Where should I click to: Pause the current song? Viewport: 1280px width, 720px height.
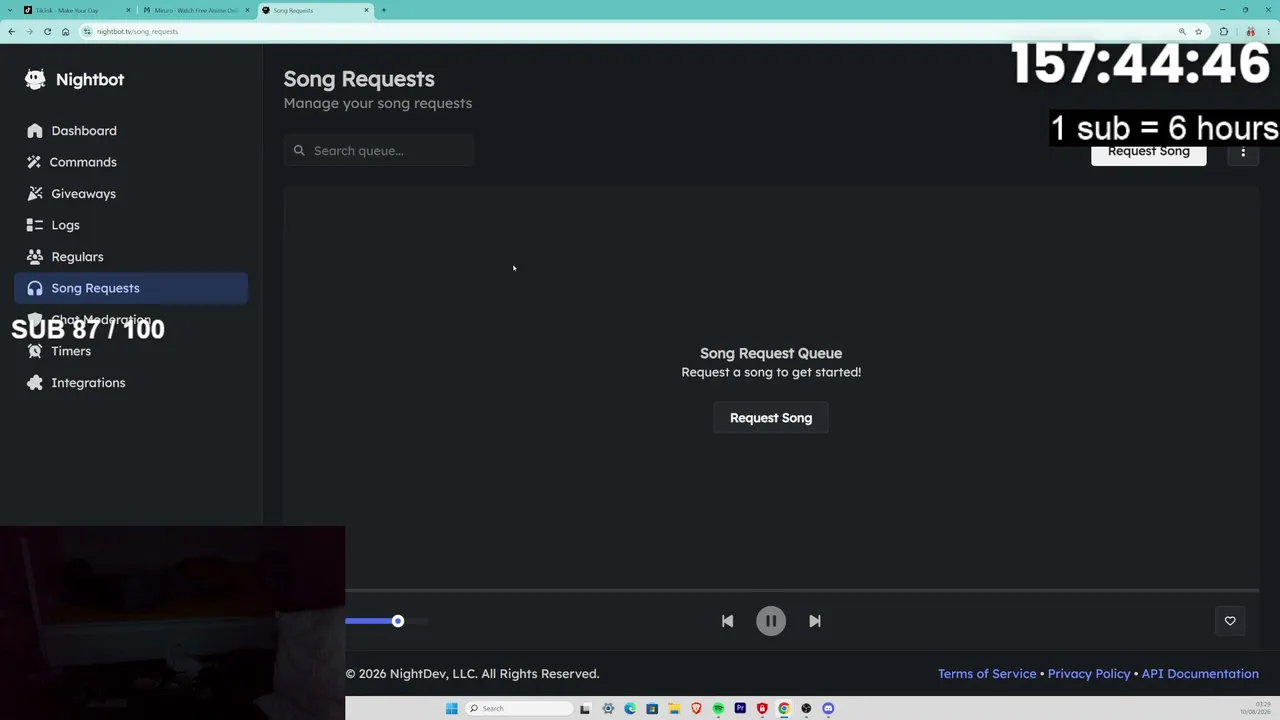(x=771, y=621)
